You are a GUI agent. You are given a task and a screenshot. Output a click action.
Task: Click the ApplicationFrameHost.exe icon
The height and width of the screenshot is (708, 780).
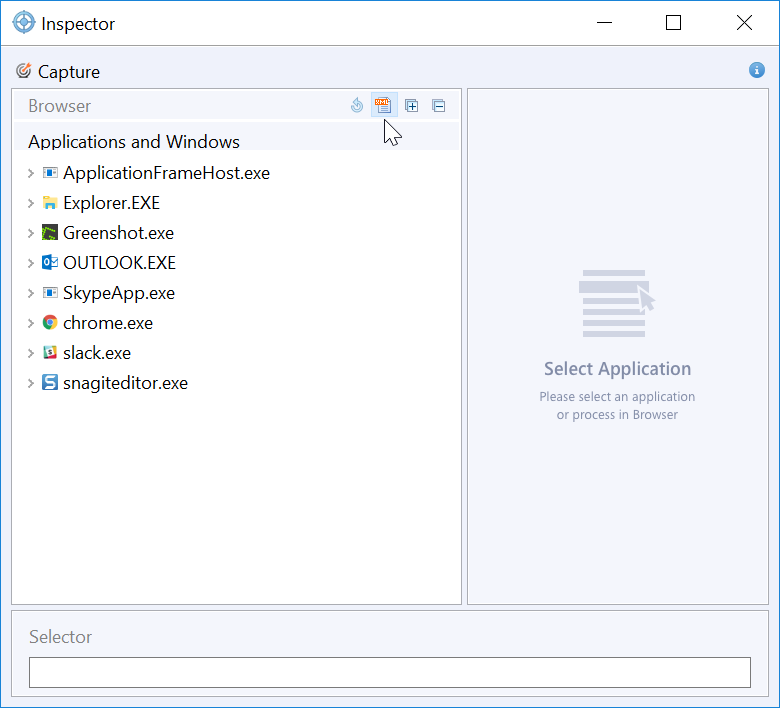pos(50,173)
